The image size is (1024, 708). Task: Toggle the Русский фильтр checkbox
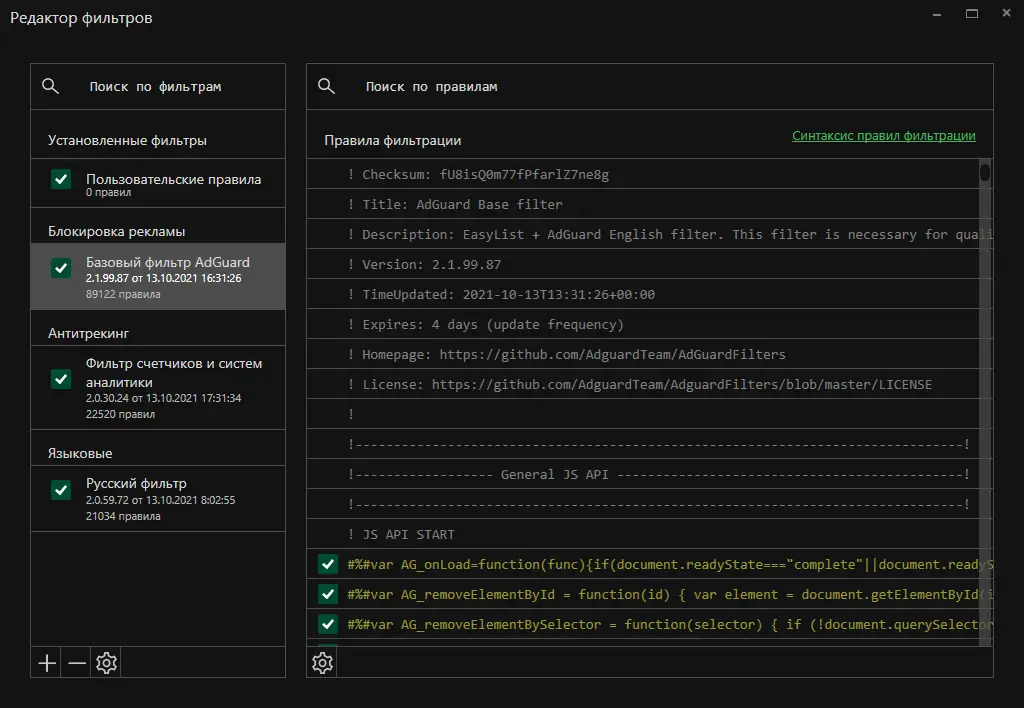click(61, 490)
